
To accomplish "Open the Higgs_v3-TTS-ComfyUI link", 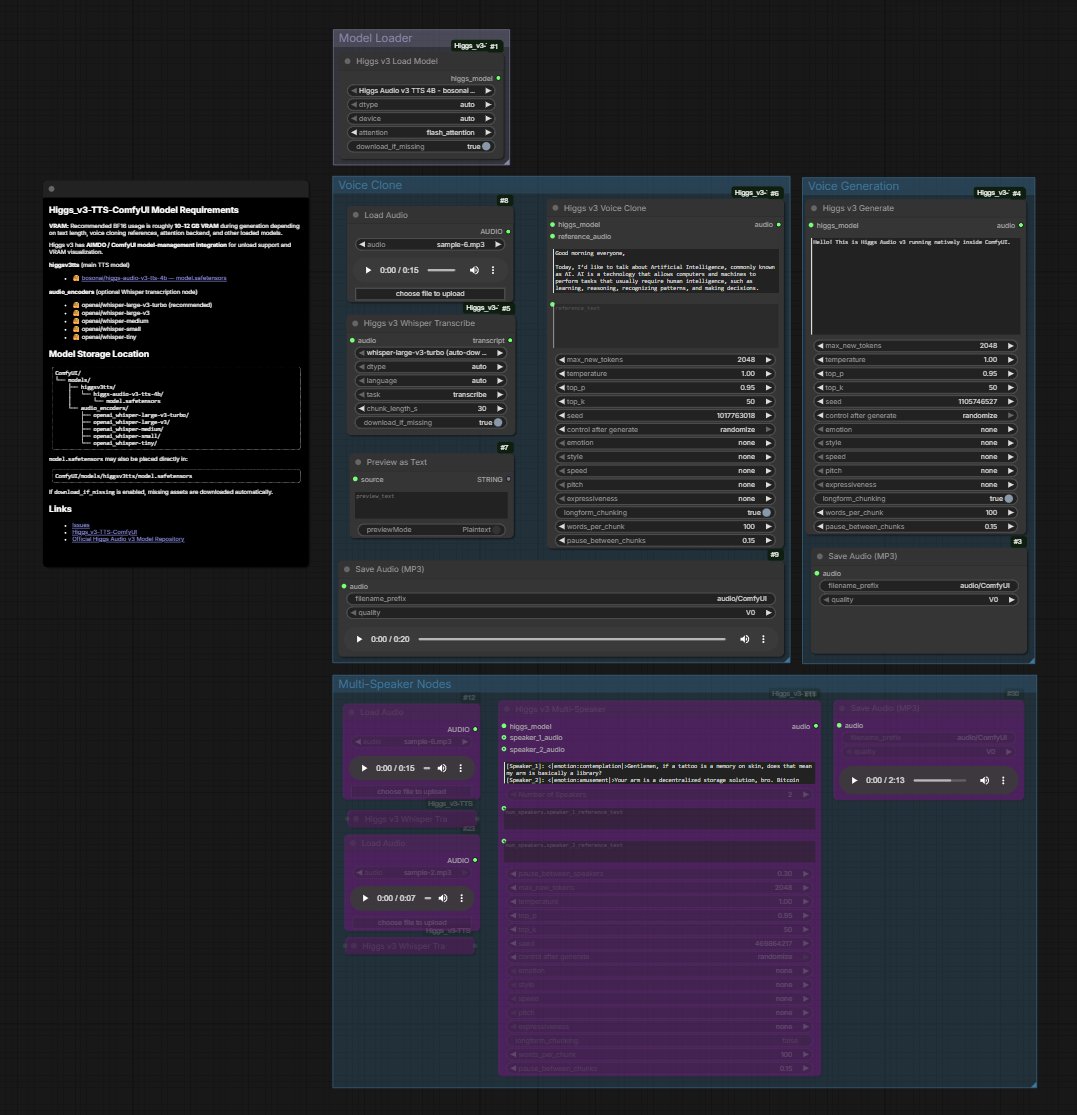I will pos(105,532).
